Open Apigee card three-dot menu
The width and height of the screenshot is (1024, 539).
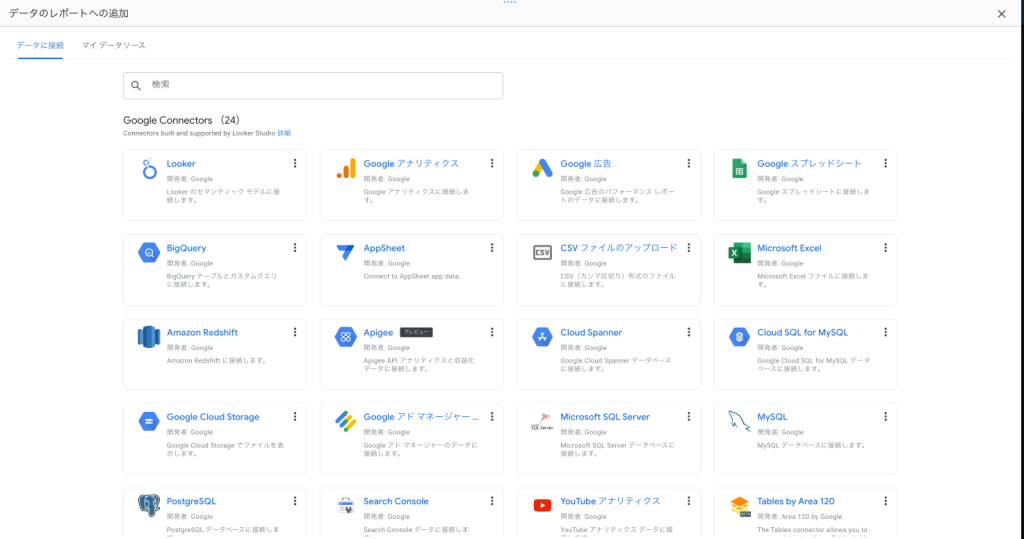[492, 332]
